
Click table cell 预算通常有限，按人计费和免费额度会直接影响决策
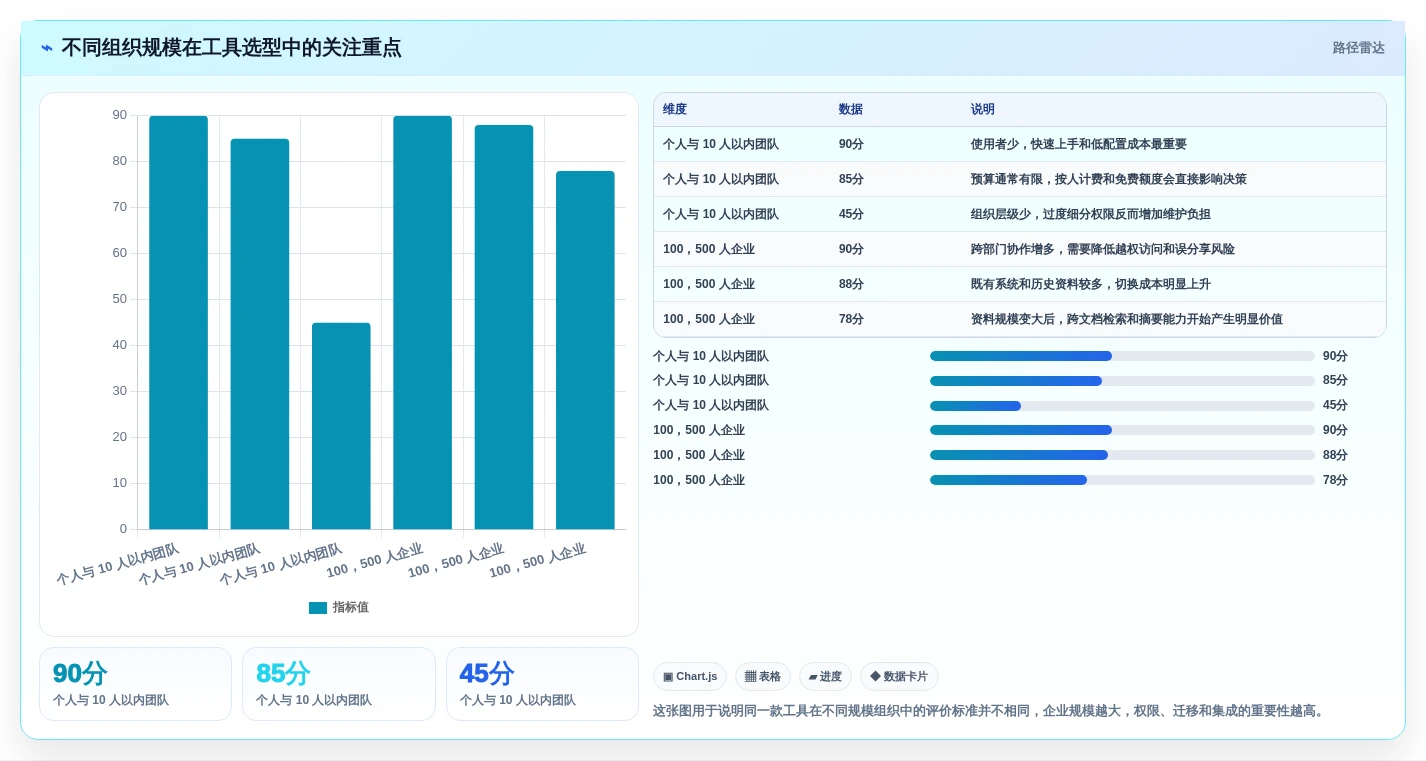click(x=1109, y=179)
